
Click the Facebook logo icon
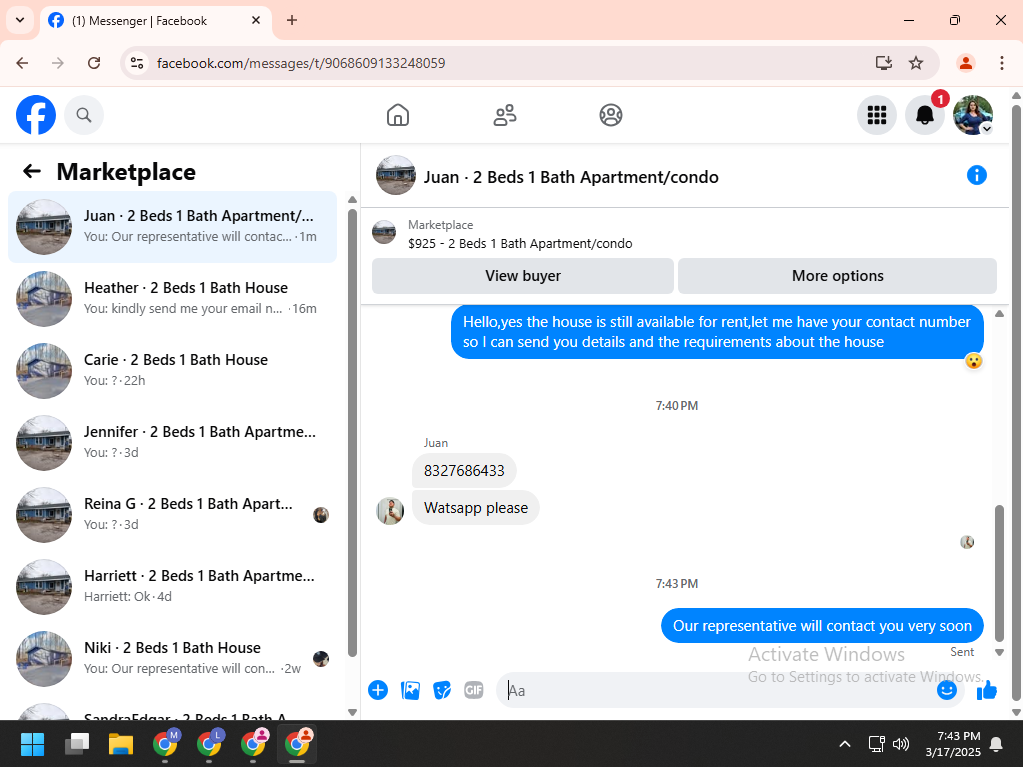(36, 115)
